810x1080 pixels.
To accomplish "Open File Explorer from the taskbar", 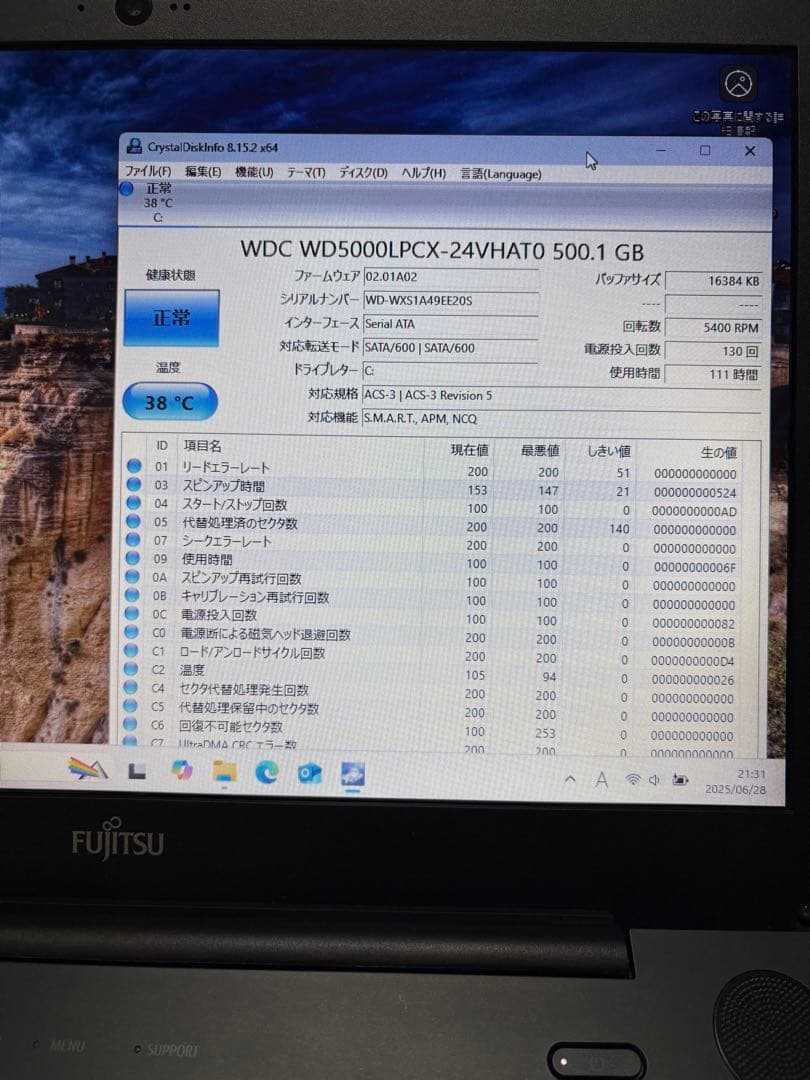I will click(x=224, y=772).
